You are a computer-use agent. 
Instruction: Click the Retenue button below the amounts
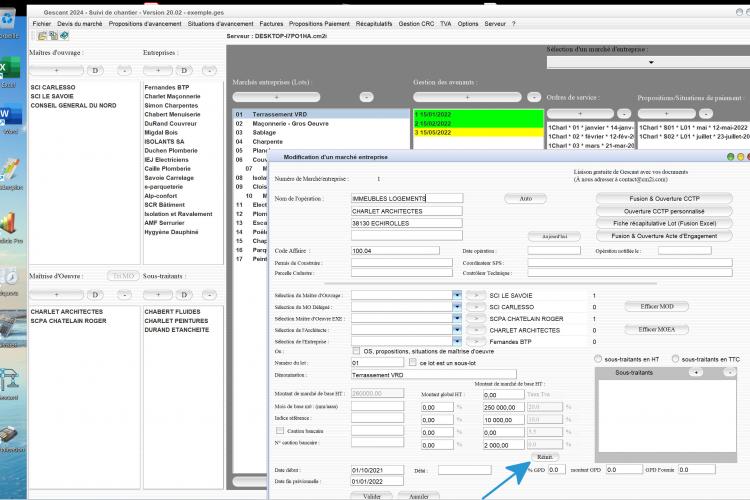click(x=544, y=457)
